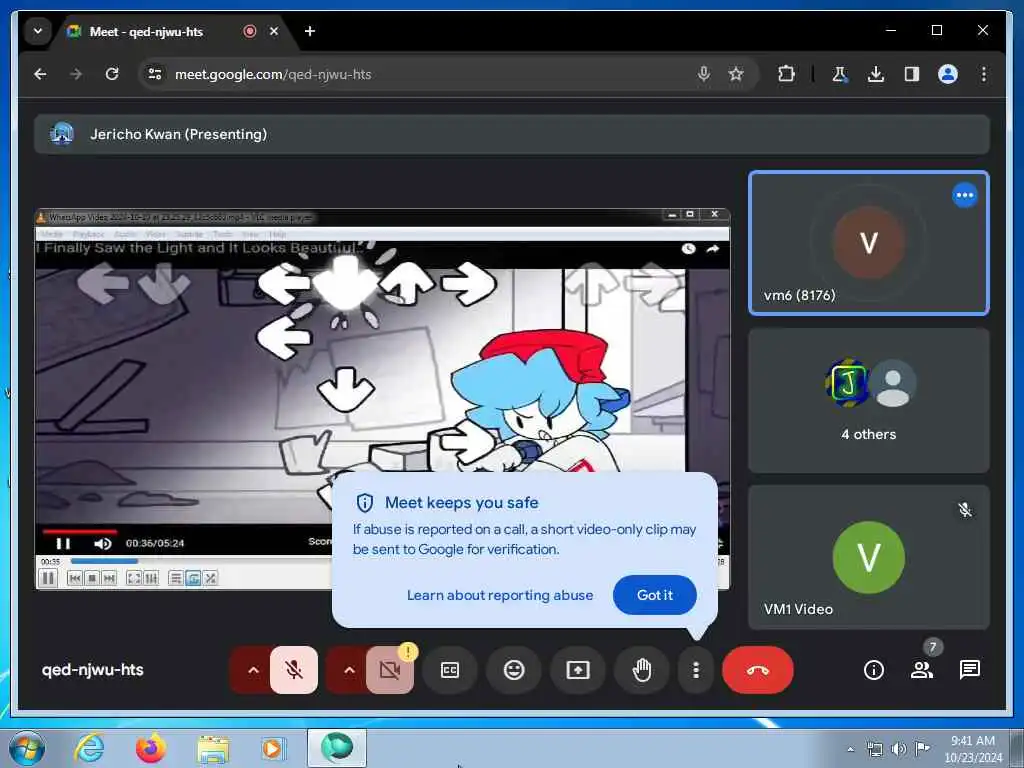Select the VM1 Video participant tile
This screenshot has height=768, width=1024.
coord(869,557)
